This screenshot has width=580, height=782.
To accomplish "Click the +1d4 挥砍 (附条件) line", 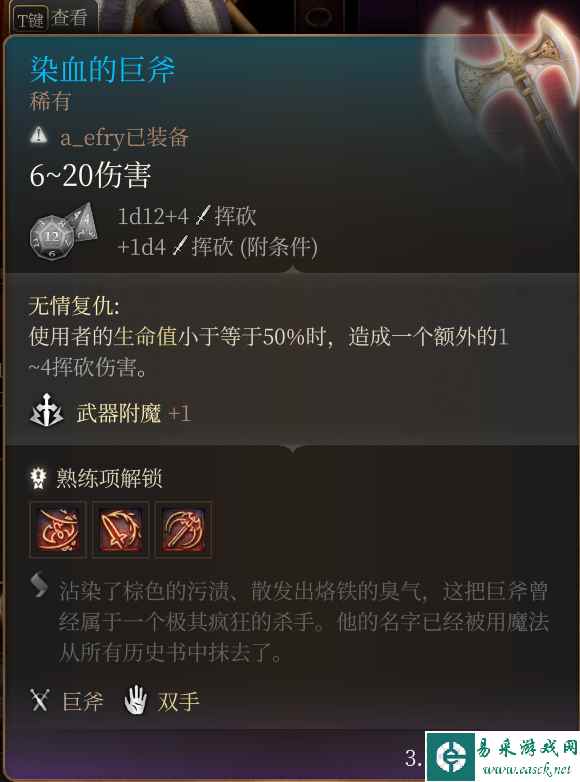I will point(217,247).
